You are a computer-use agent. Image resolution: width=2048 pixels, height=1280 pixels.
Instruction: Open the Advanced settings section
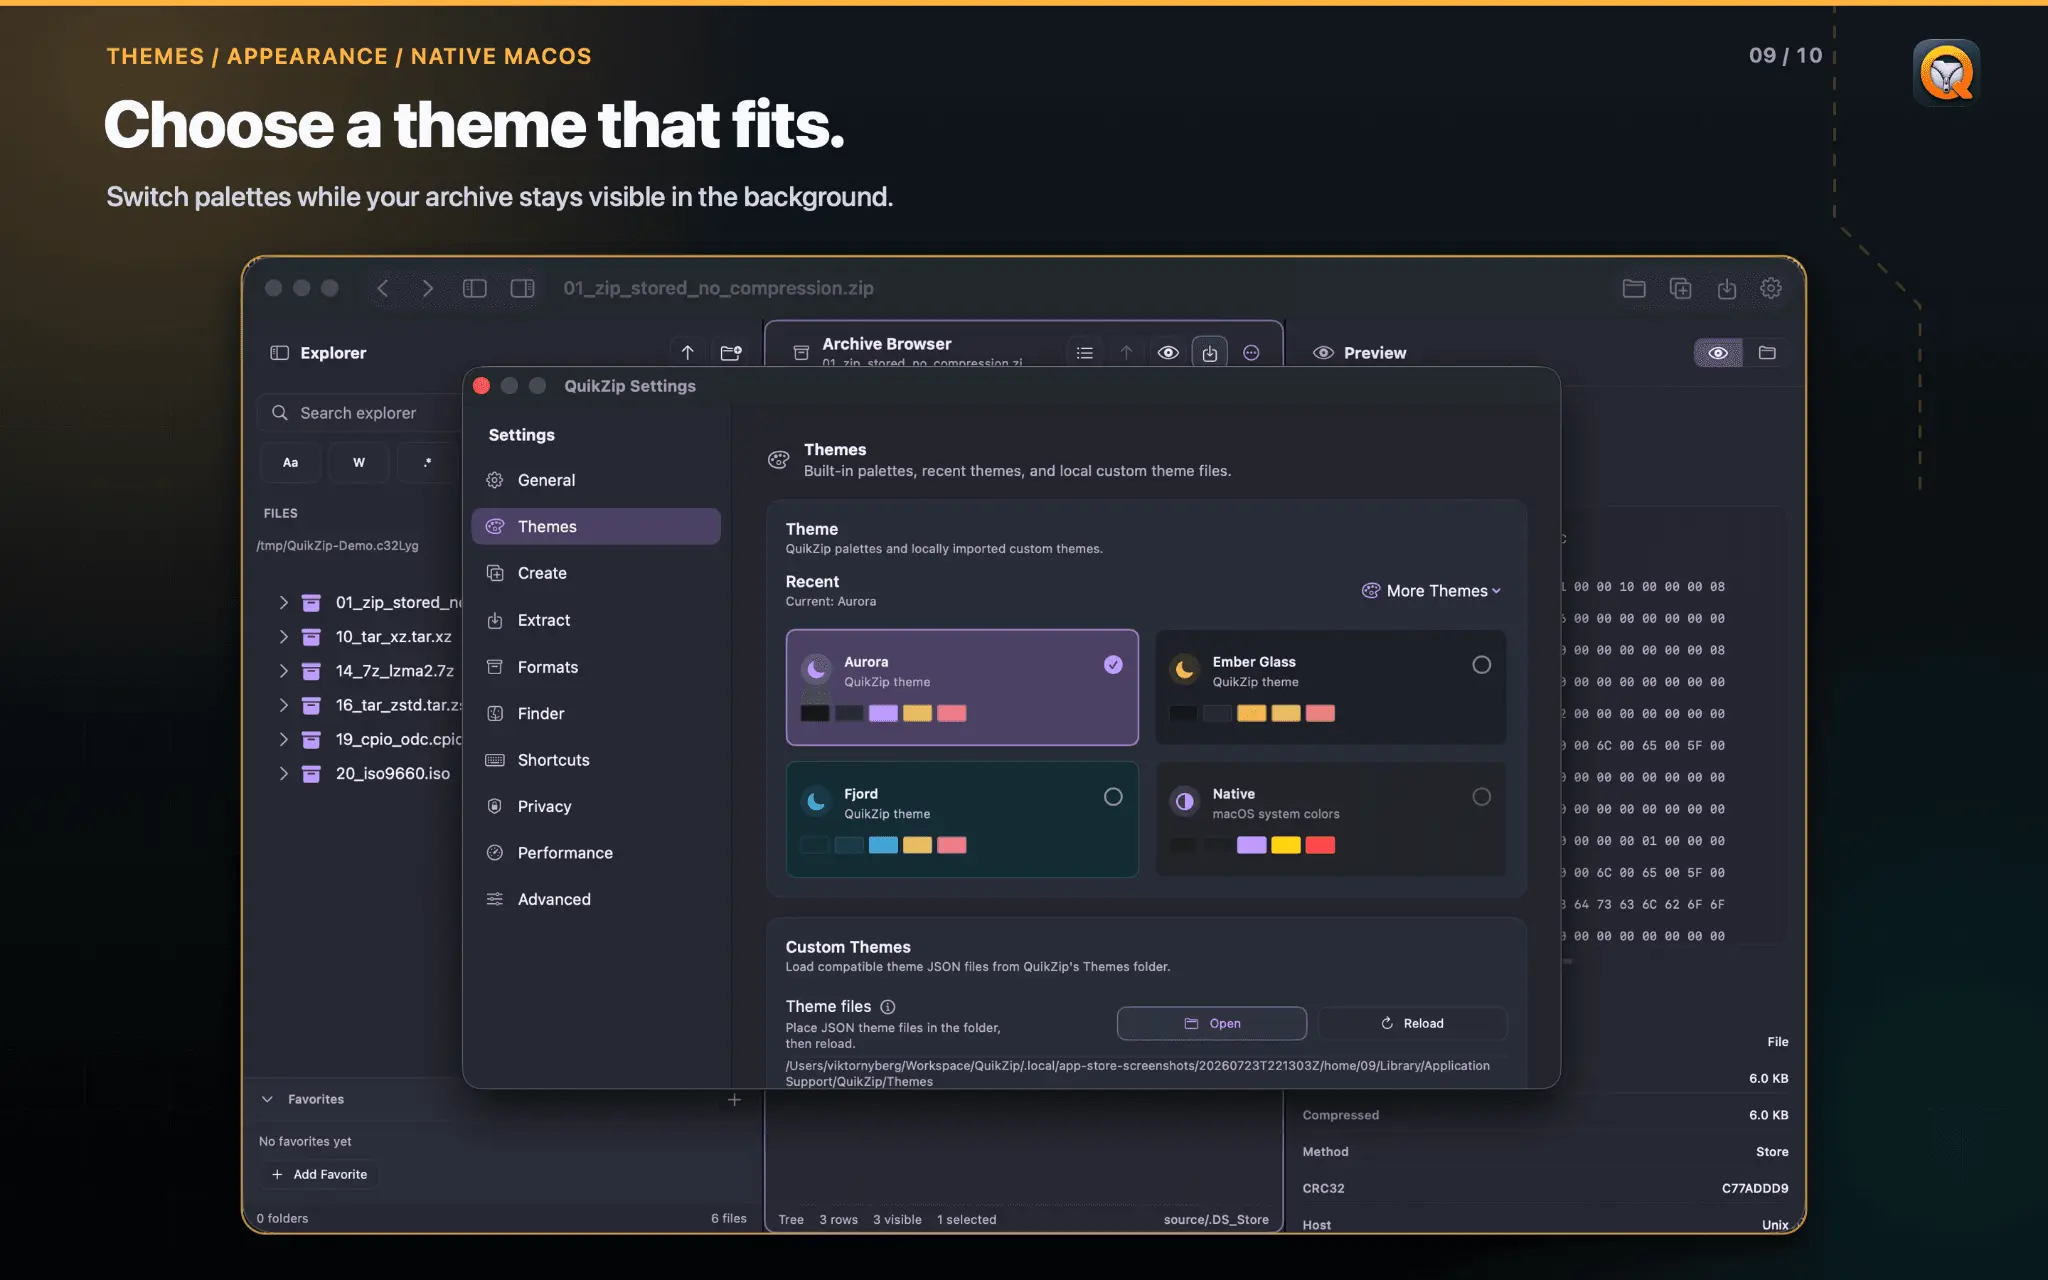[x=595, y=899]
